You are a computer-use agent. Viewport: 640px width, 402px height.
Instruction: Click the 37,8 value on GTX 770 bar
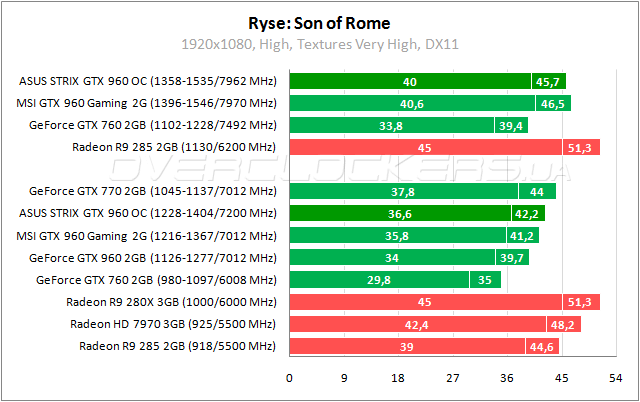[x=404, y=190]
